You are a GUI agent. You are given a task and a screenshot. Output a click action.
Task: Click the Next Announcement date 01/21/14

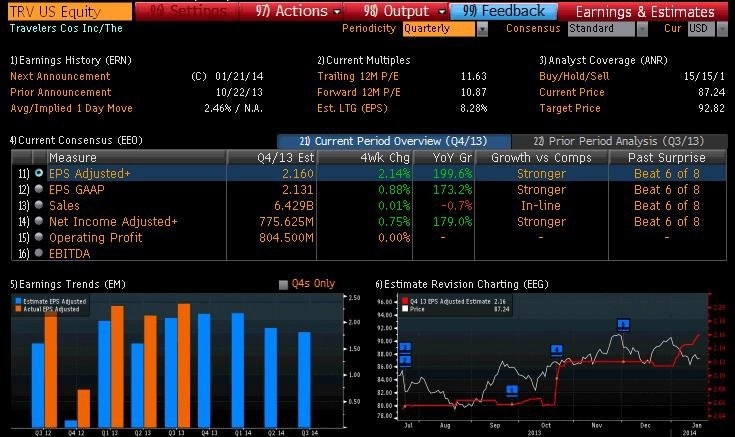tap(239, 76)
